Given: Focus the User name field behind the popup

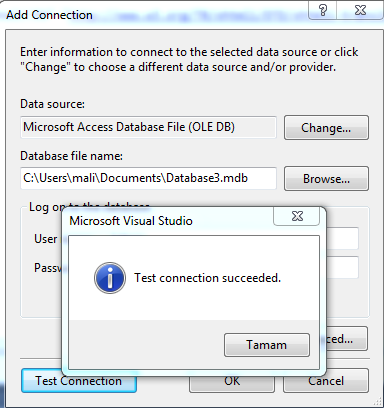Looking at the screenshot, I should (342, 238).
